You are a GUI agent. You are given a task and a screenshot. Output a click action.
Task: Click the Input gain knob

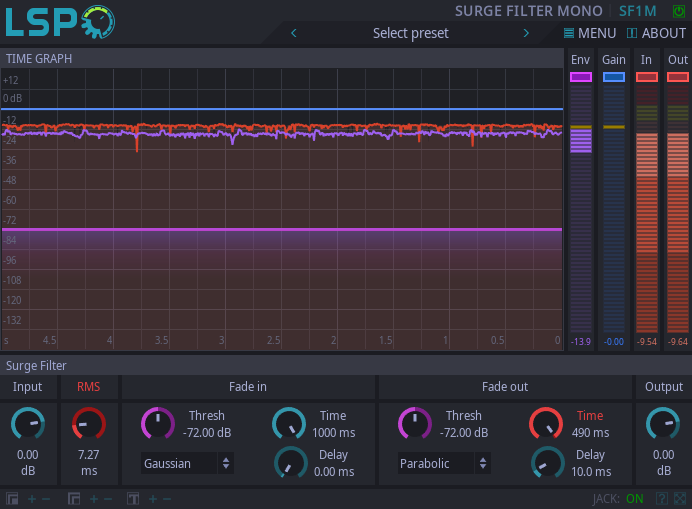pos(27,424)
